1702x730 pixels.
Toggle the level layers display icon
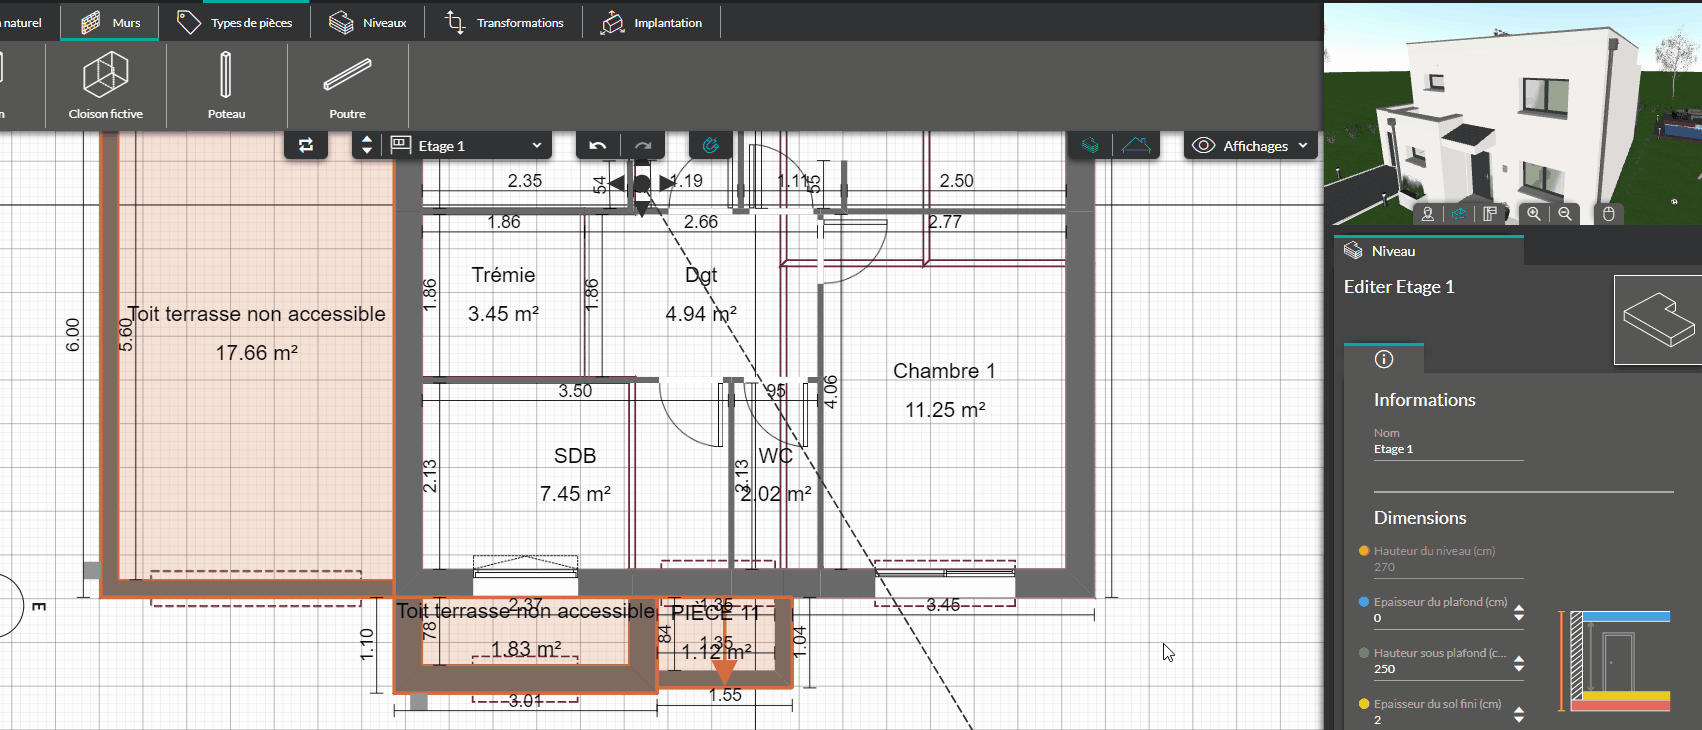(1090, 146)
